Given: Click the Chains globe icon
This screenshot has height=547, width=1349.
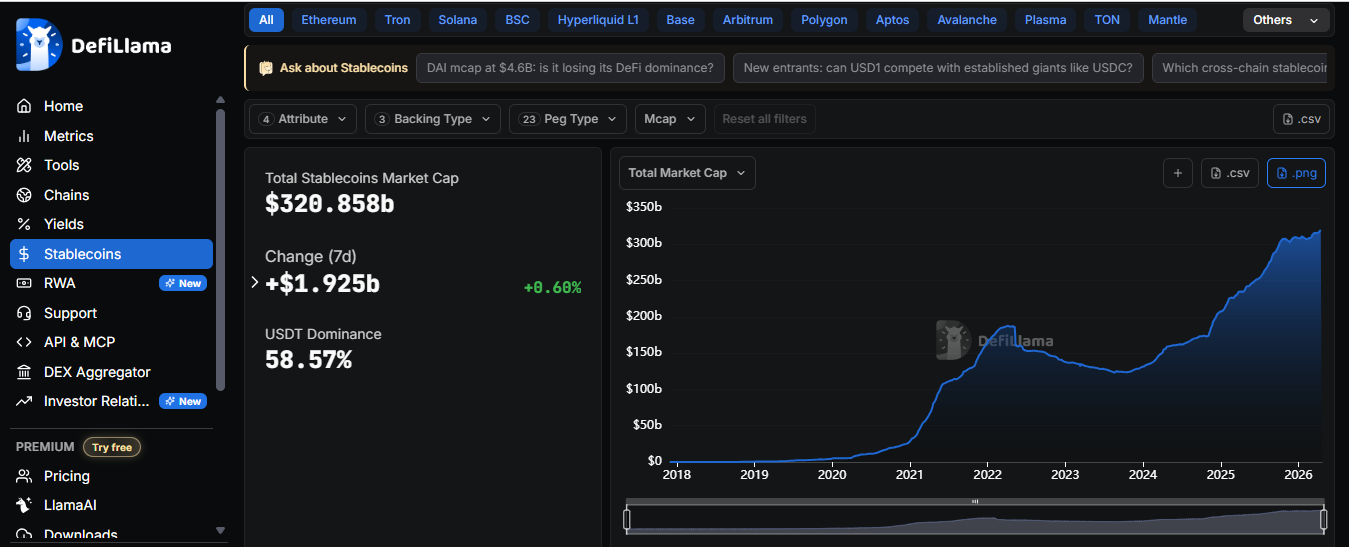Looking at the screenshot, I should (x=25, y=195).
